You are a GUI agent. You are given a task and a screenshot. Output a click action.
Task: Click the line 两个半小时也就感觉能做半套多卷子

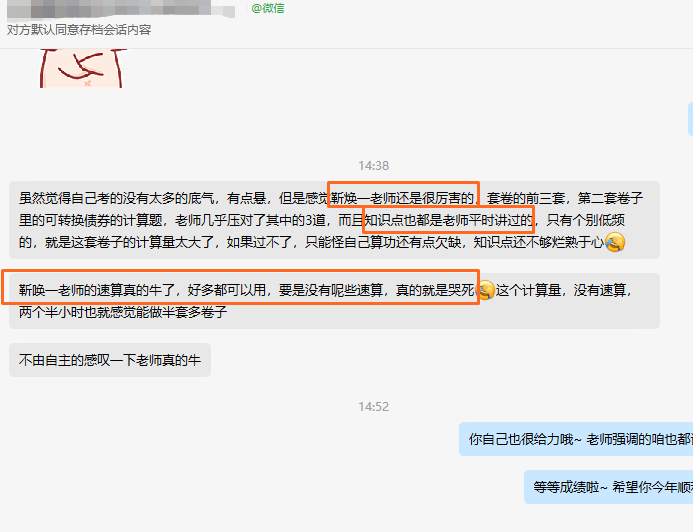pyautogui.click(x=123, y=312)
